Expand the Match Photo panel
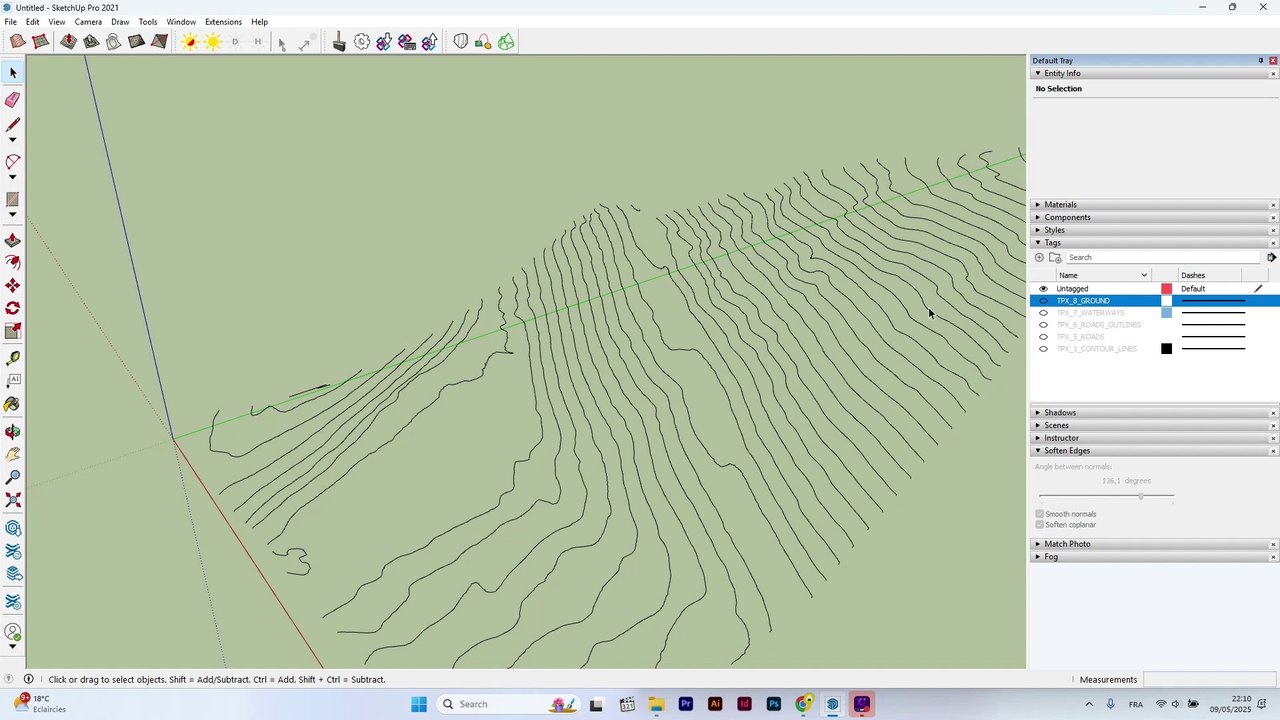The width and height of the screenshot is (1280, 720). [1038, 544]
